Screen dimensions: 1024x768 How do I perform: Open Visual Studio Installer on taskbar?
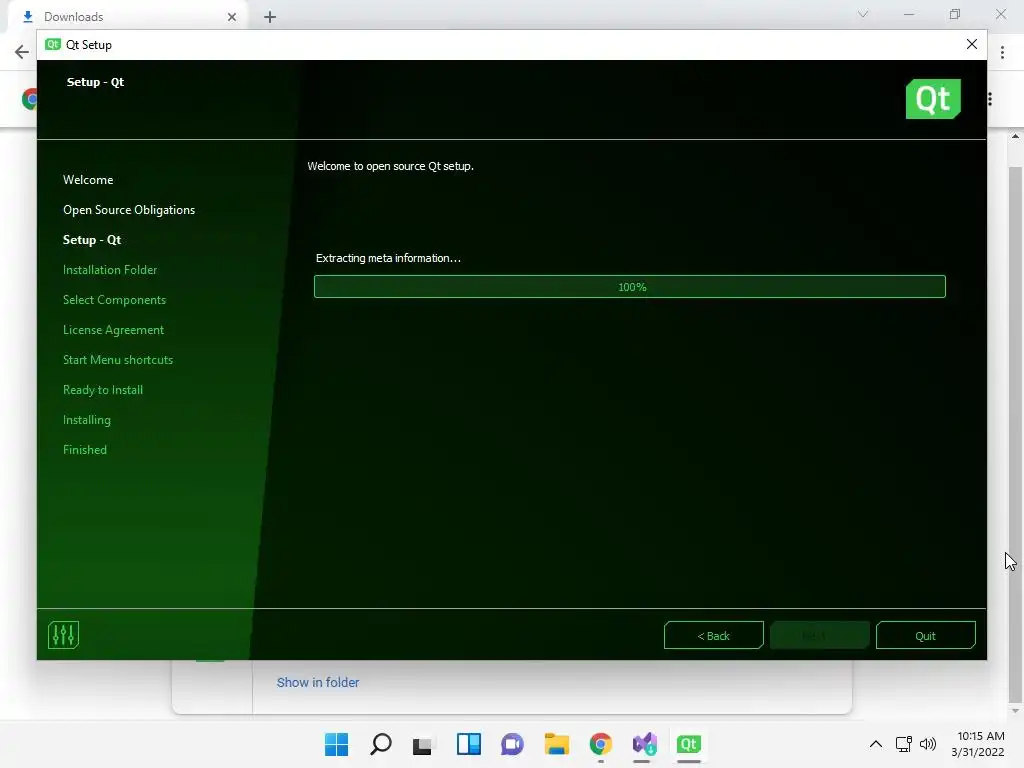pyautogui.click(x=645, y=744)
